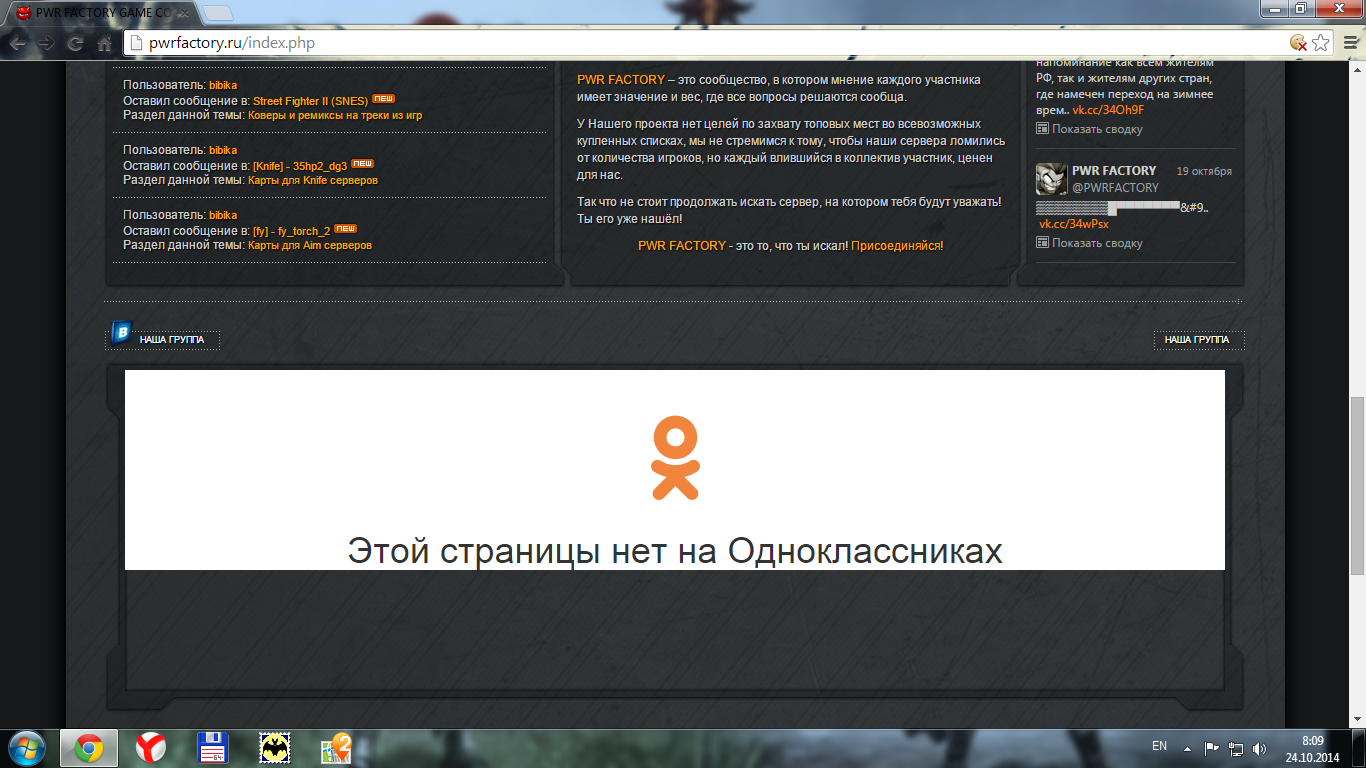Go to the browser home page icon
This screenshot has height=768, width=1366.
[104, 43]
